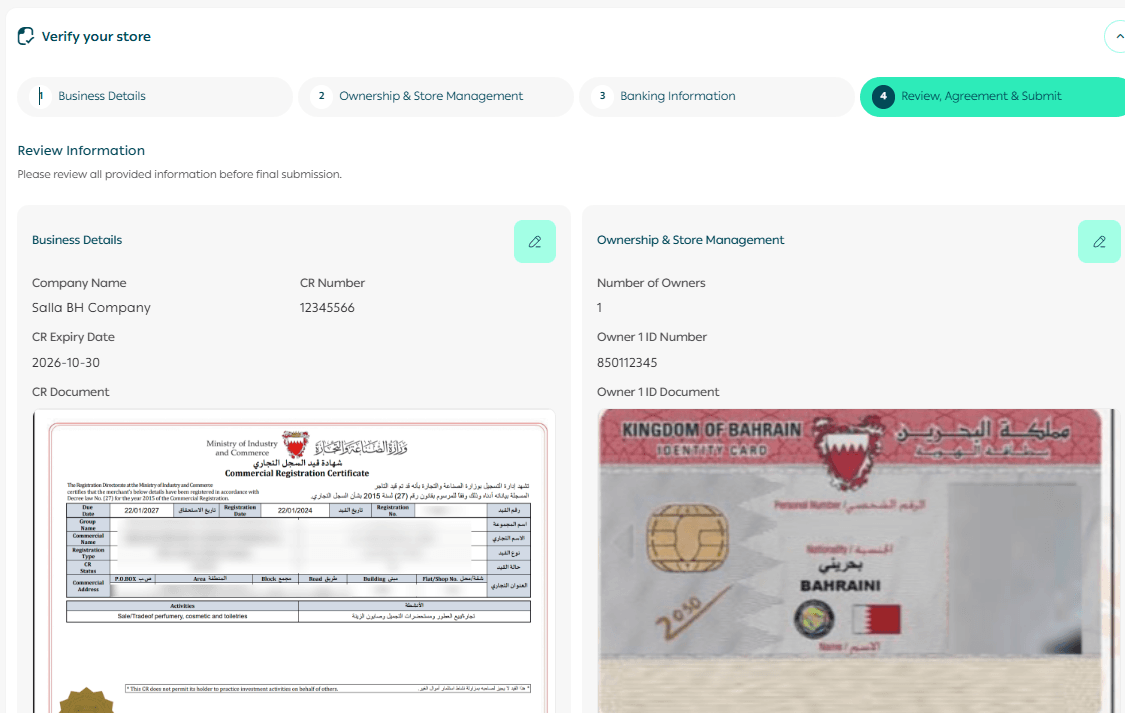Select Owner 1 ID Number 850112345
Viewport: 1125px width, 713px height.
pos(627,363)
